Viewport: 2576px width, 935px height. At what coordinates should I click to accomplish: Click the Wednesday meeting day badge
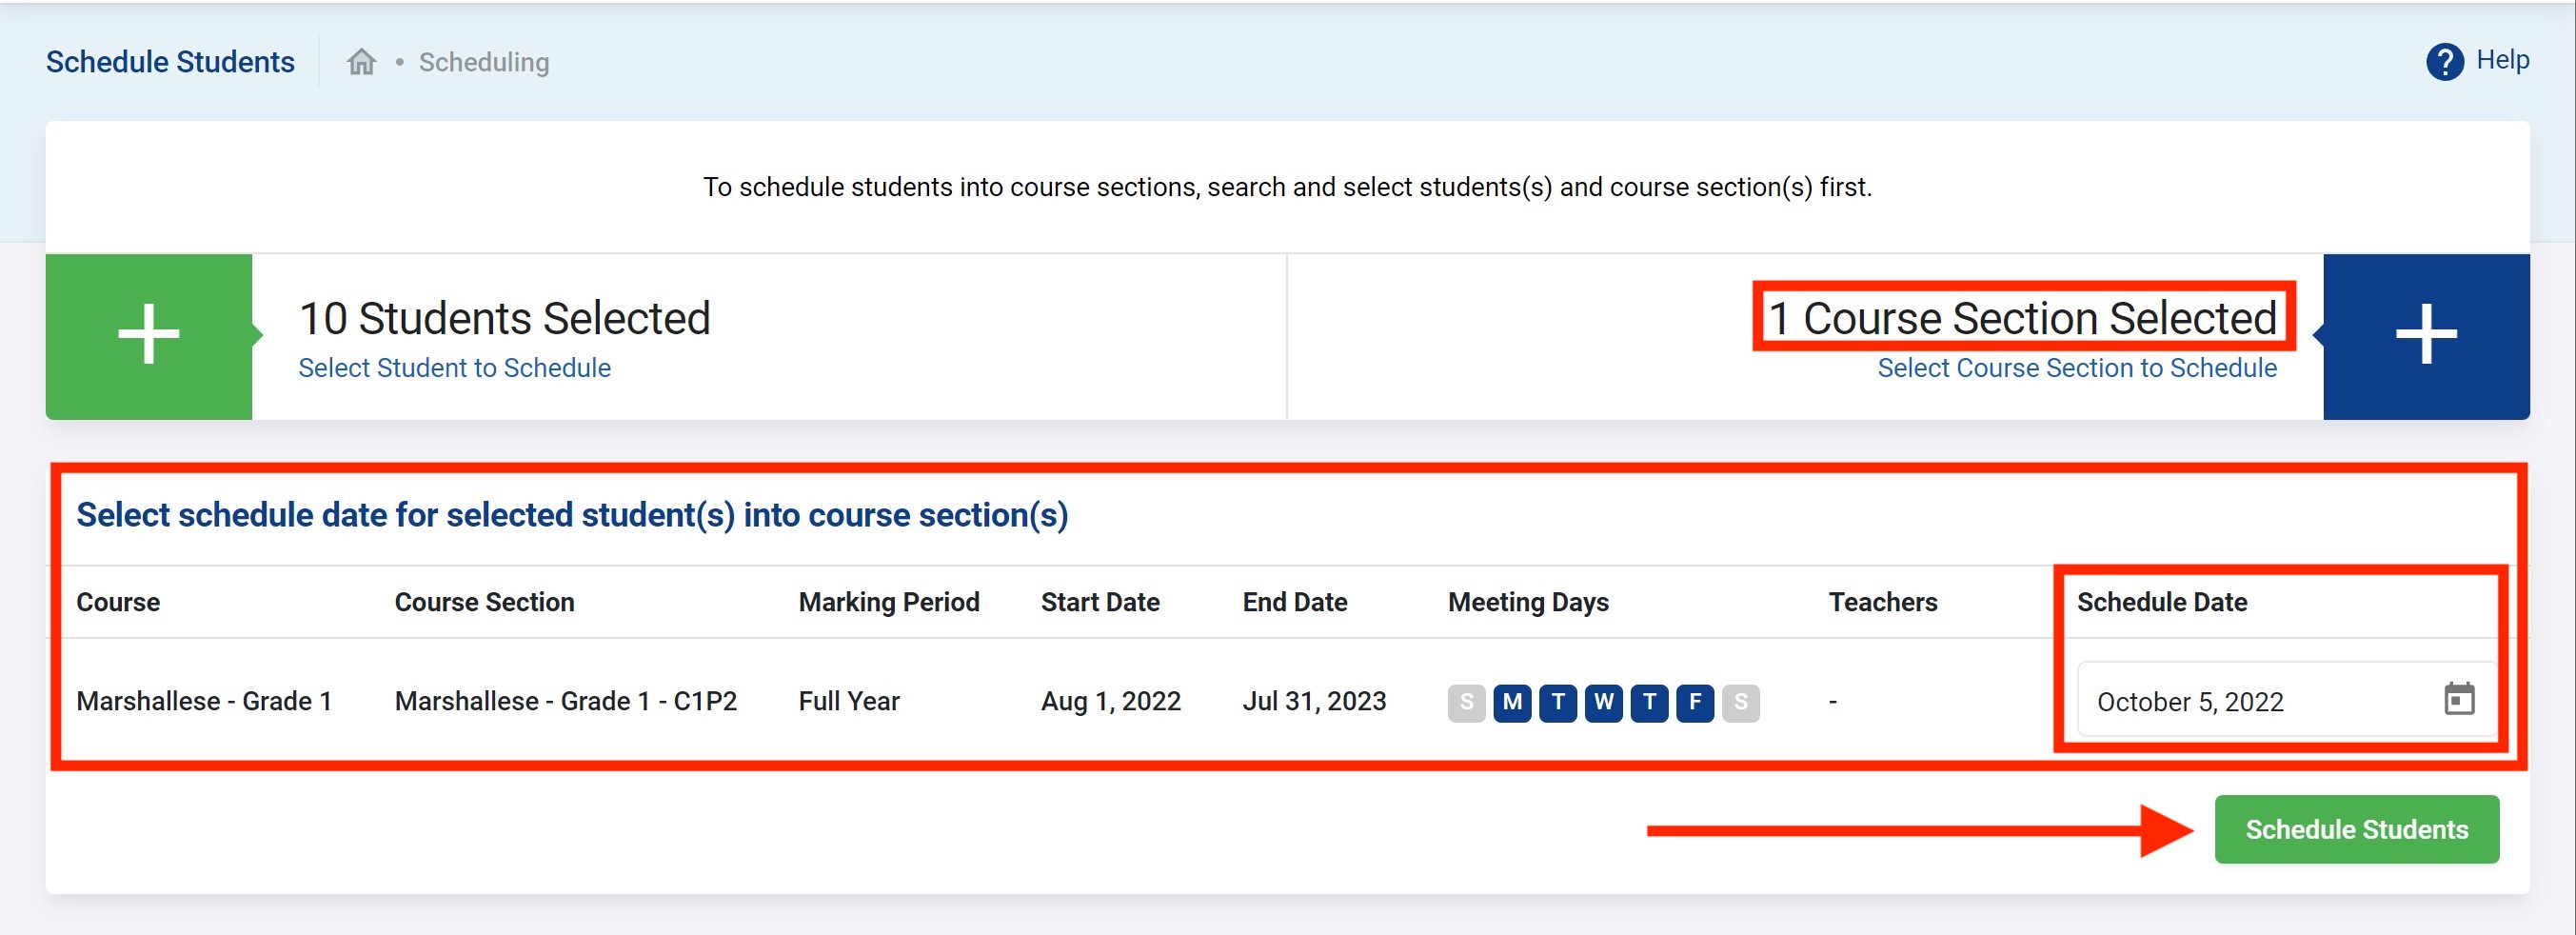(x=1603, y=702)
